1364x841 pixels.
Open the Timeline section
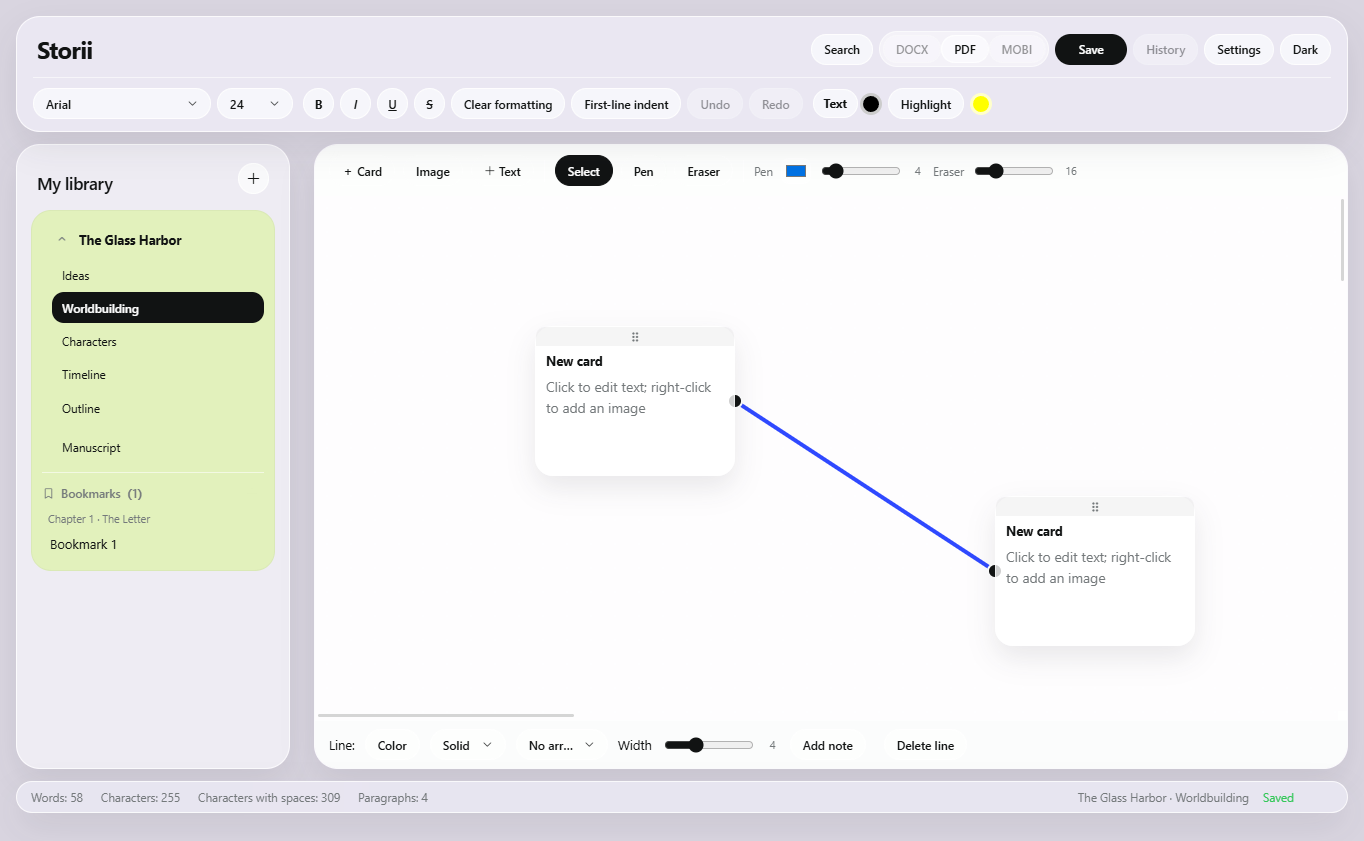point(158,375)
